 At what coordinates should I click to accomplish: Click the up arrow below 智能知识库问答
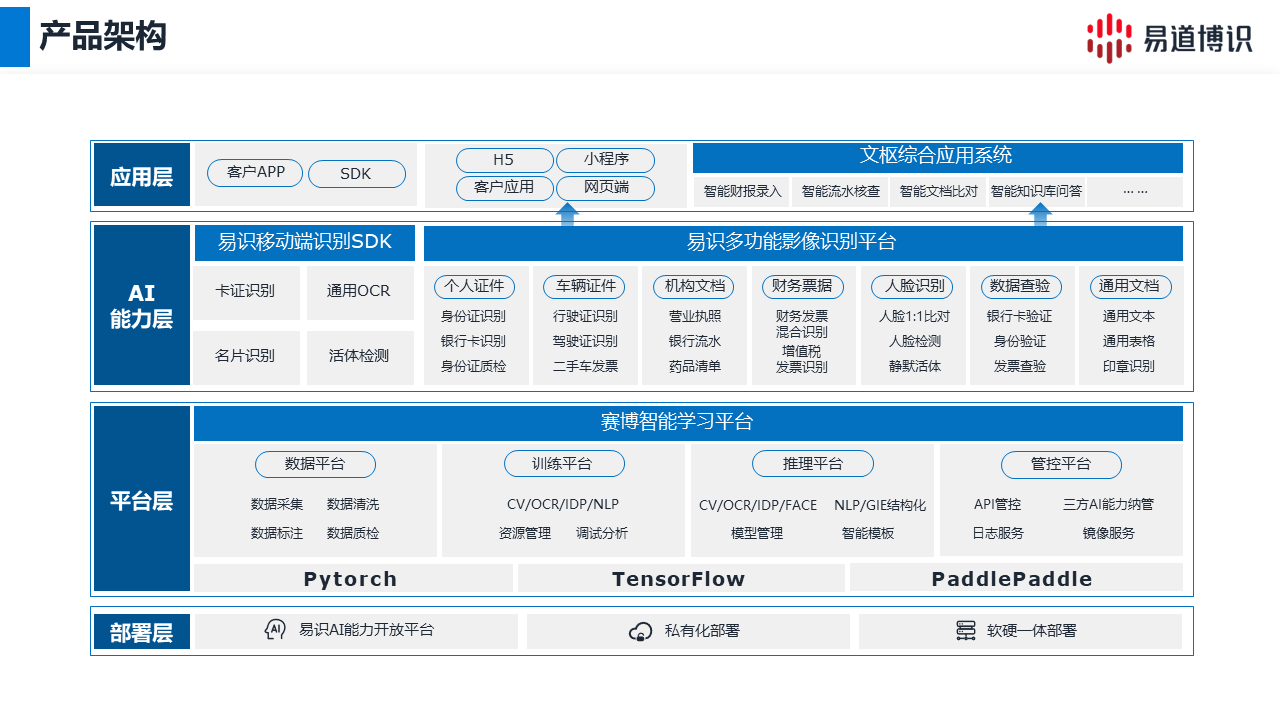[x=1040, y=214]
